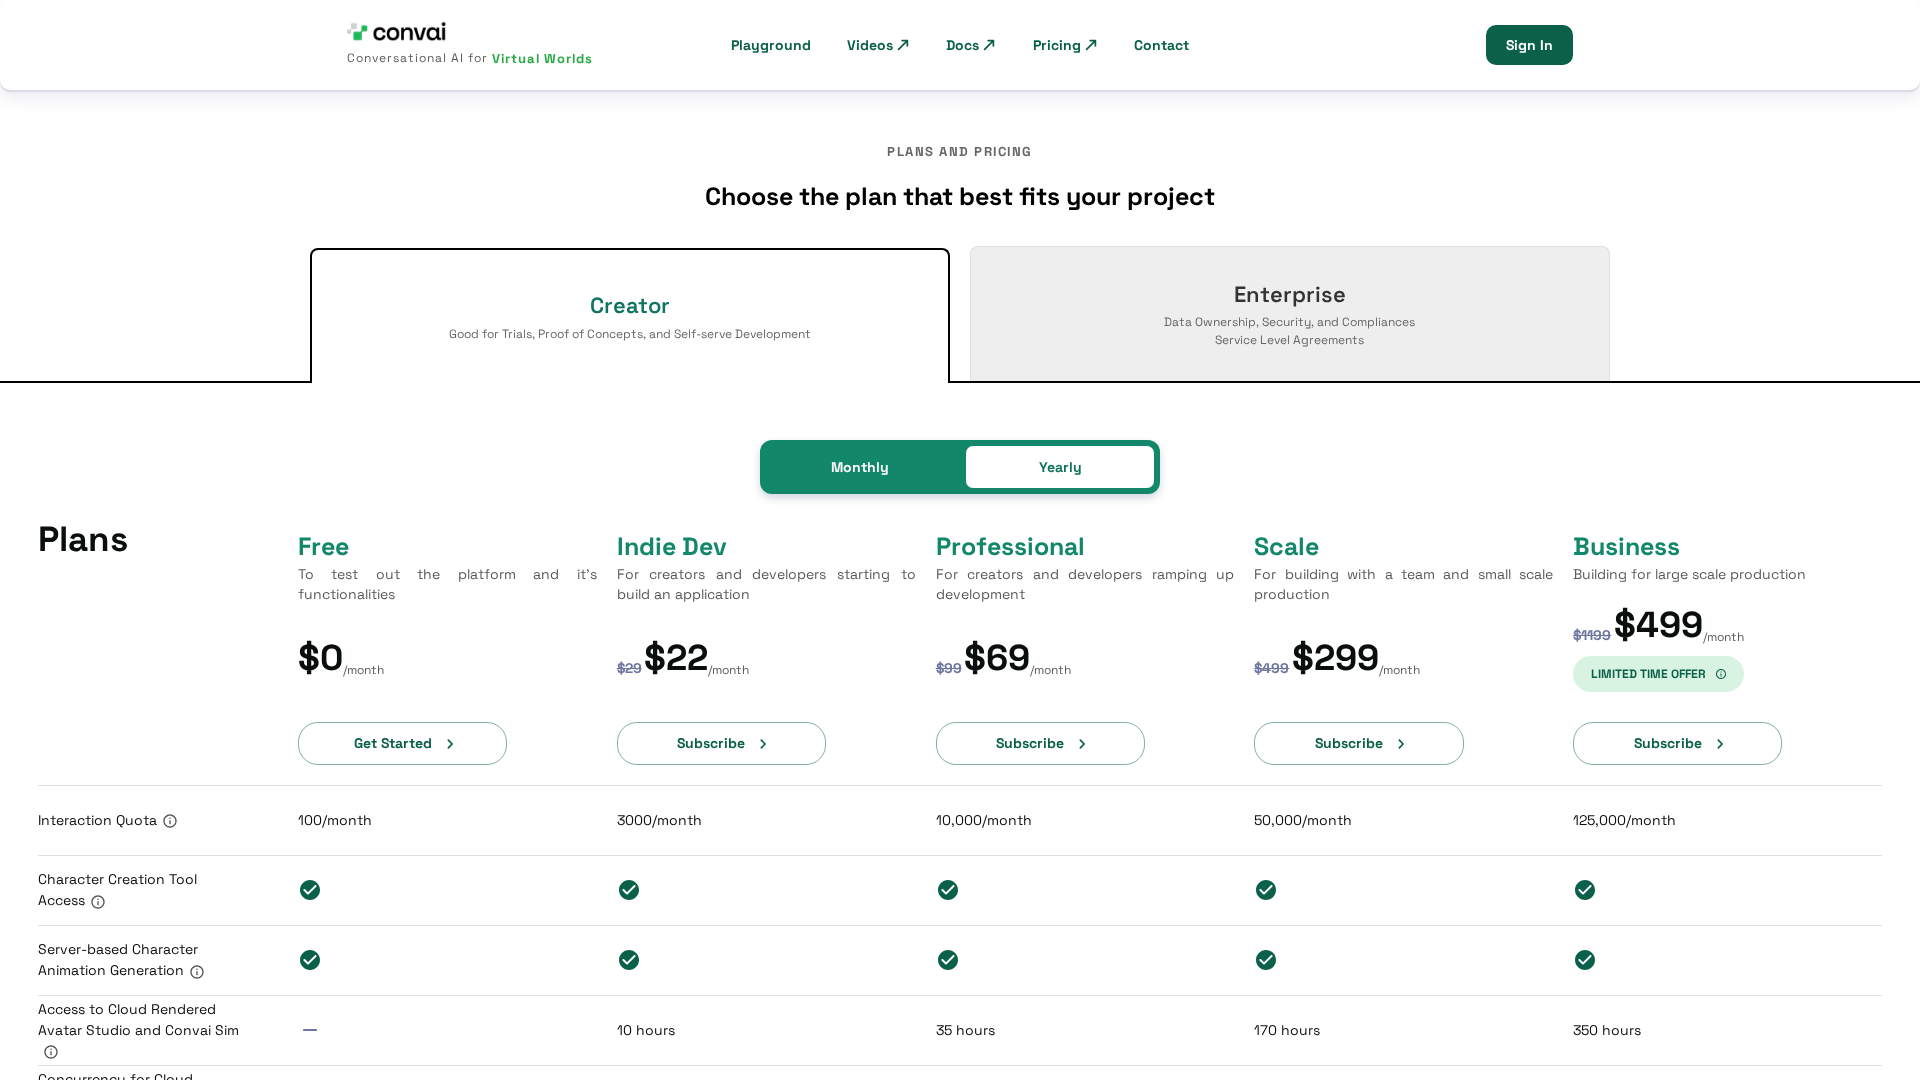Subscribe to the Indie Dev plan
This screenshot has width=1920, height=1080.
[721, 743]
